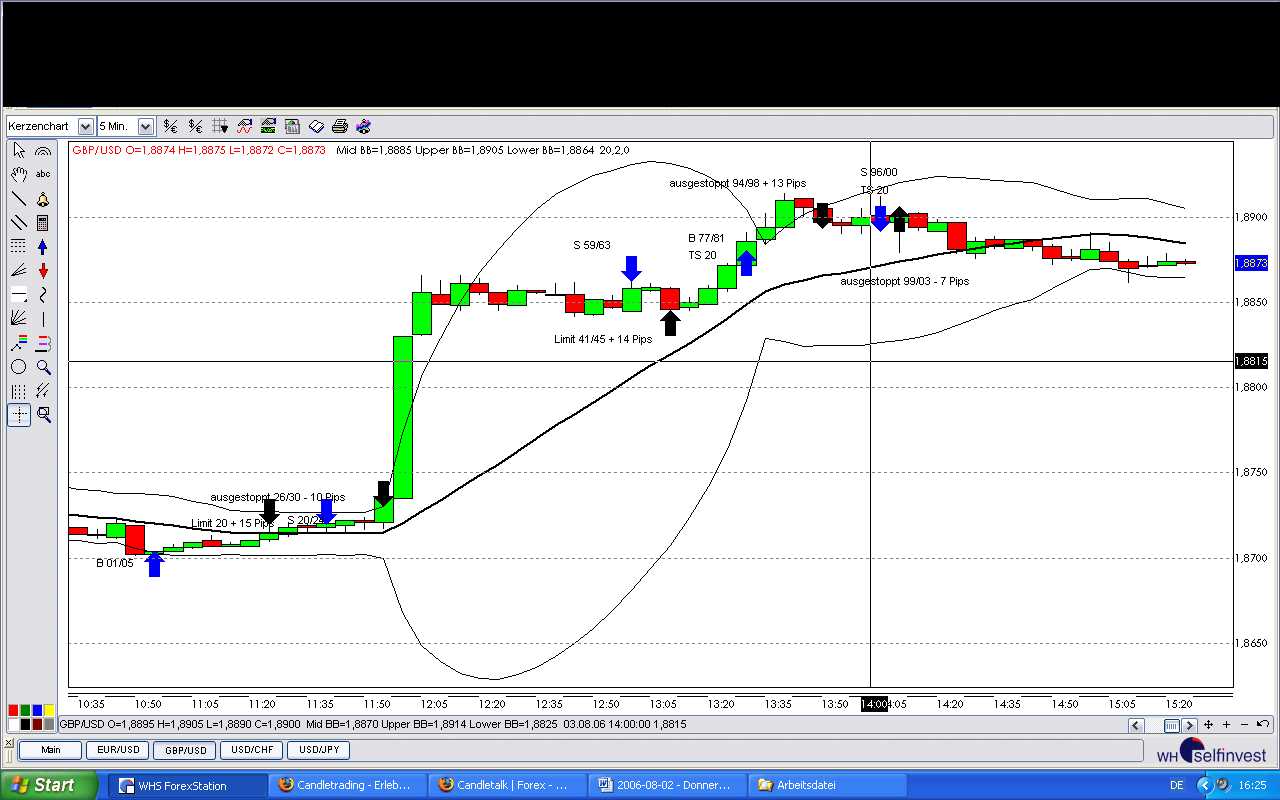Open the grid options toolbar dropdown
The width and height of the screenshot is (1280, 800).
click(219, 126)
